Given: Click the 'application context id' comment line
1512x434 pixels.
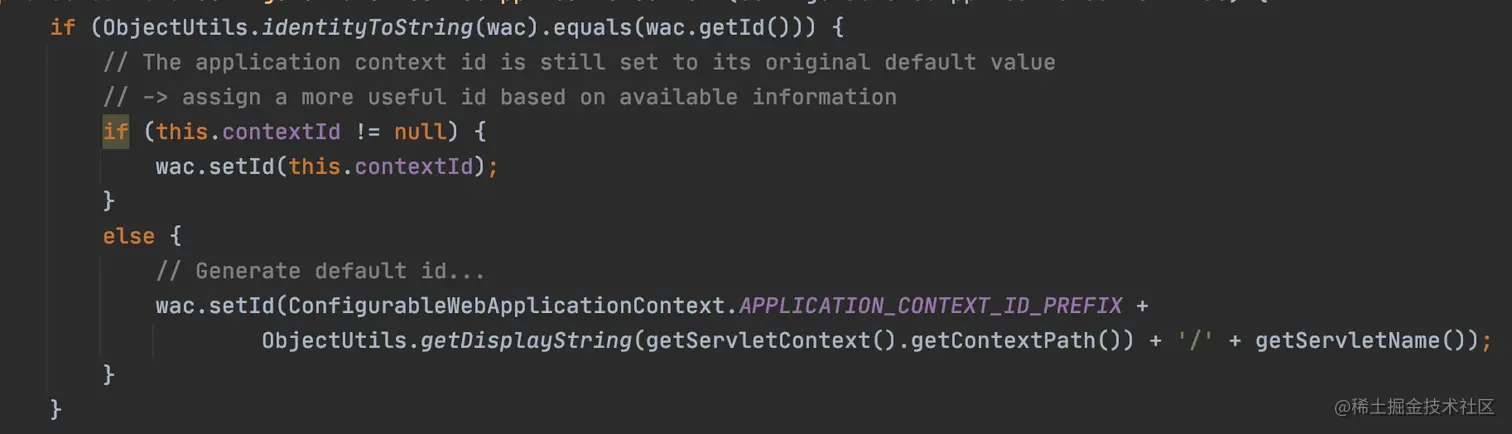Looking at the screenshot, I should [579, 62].
